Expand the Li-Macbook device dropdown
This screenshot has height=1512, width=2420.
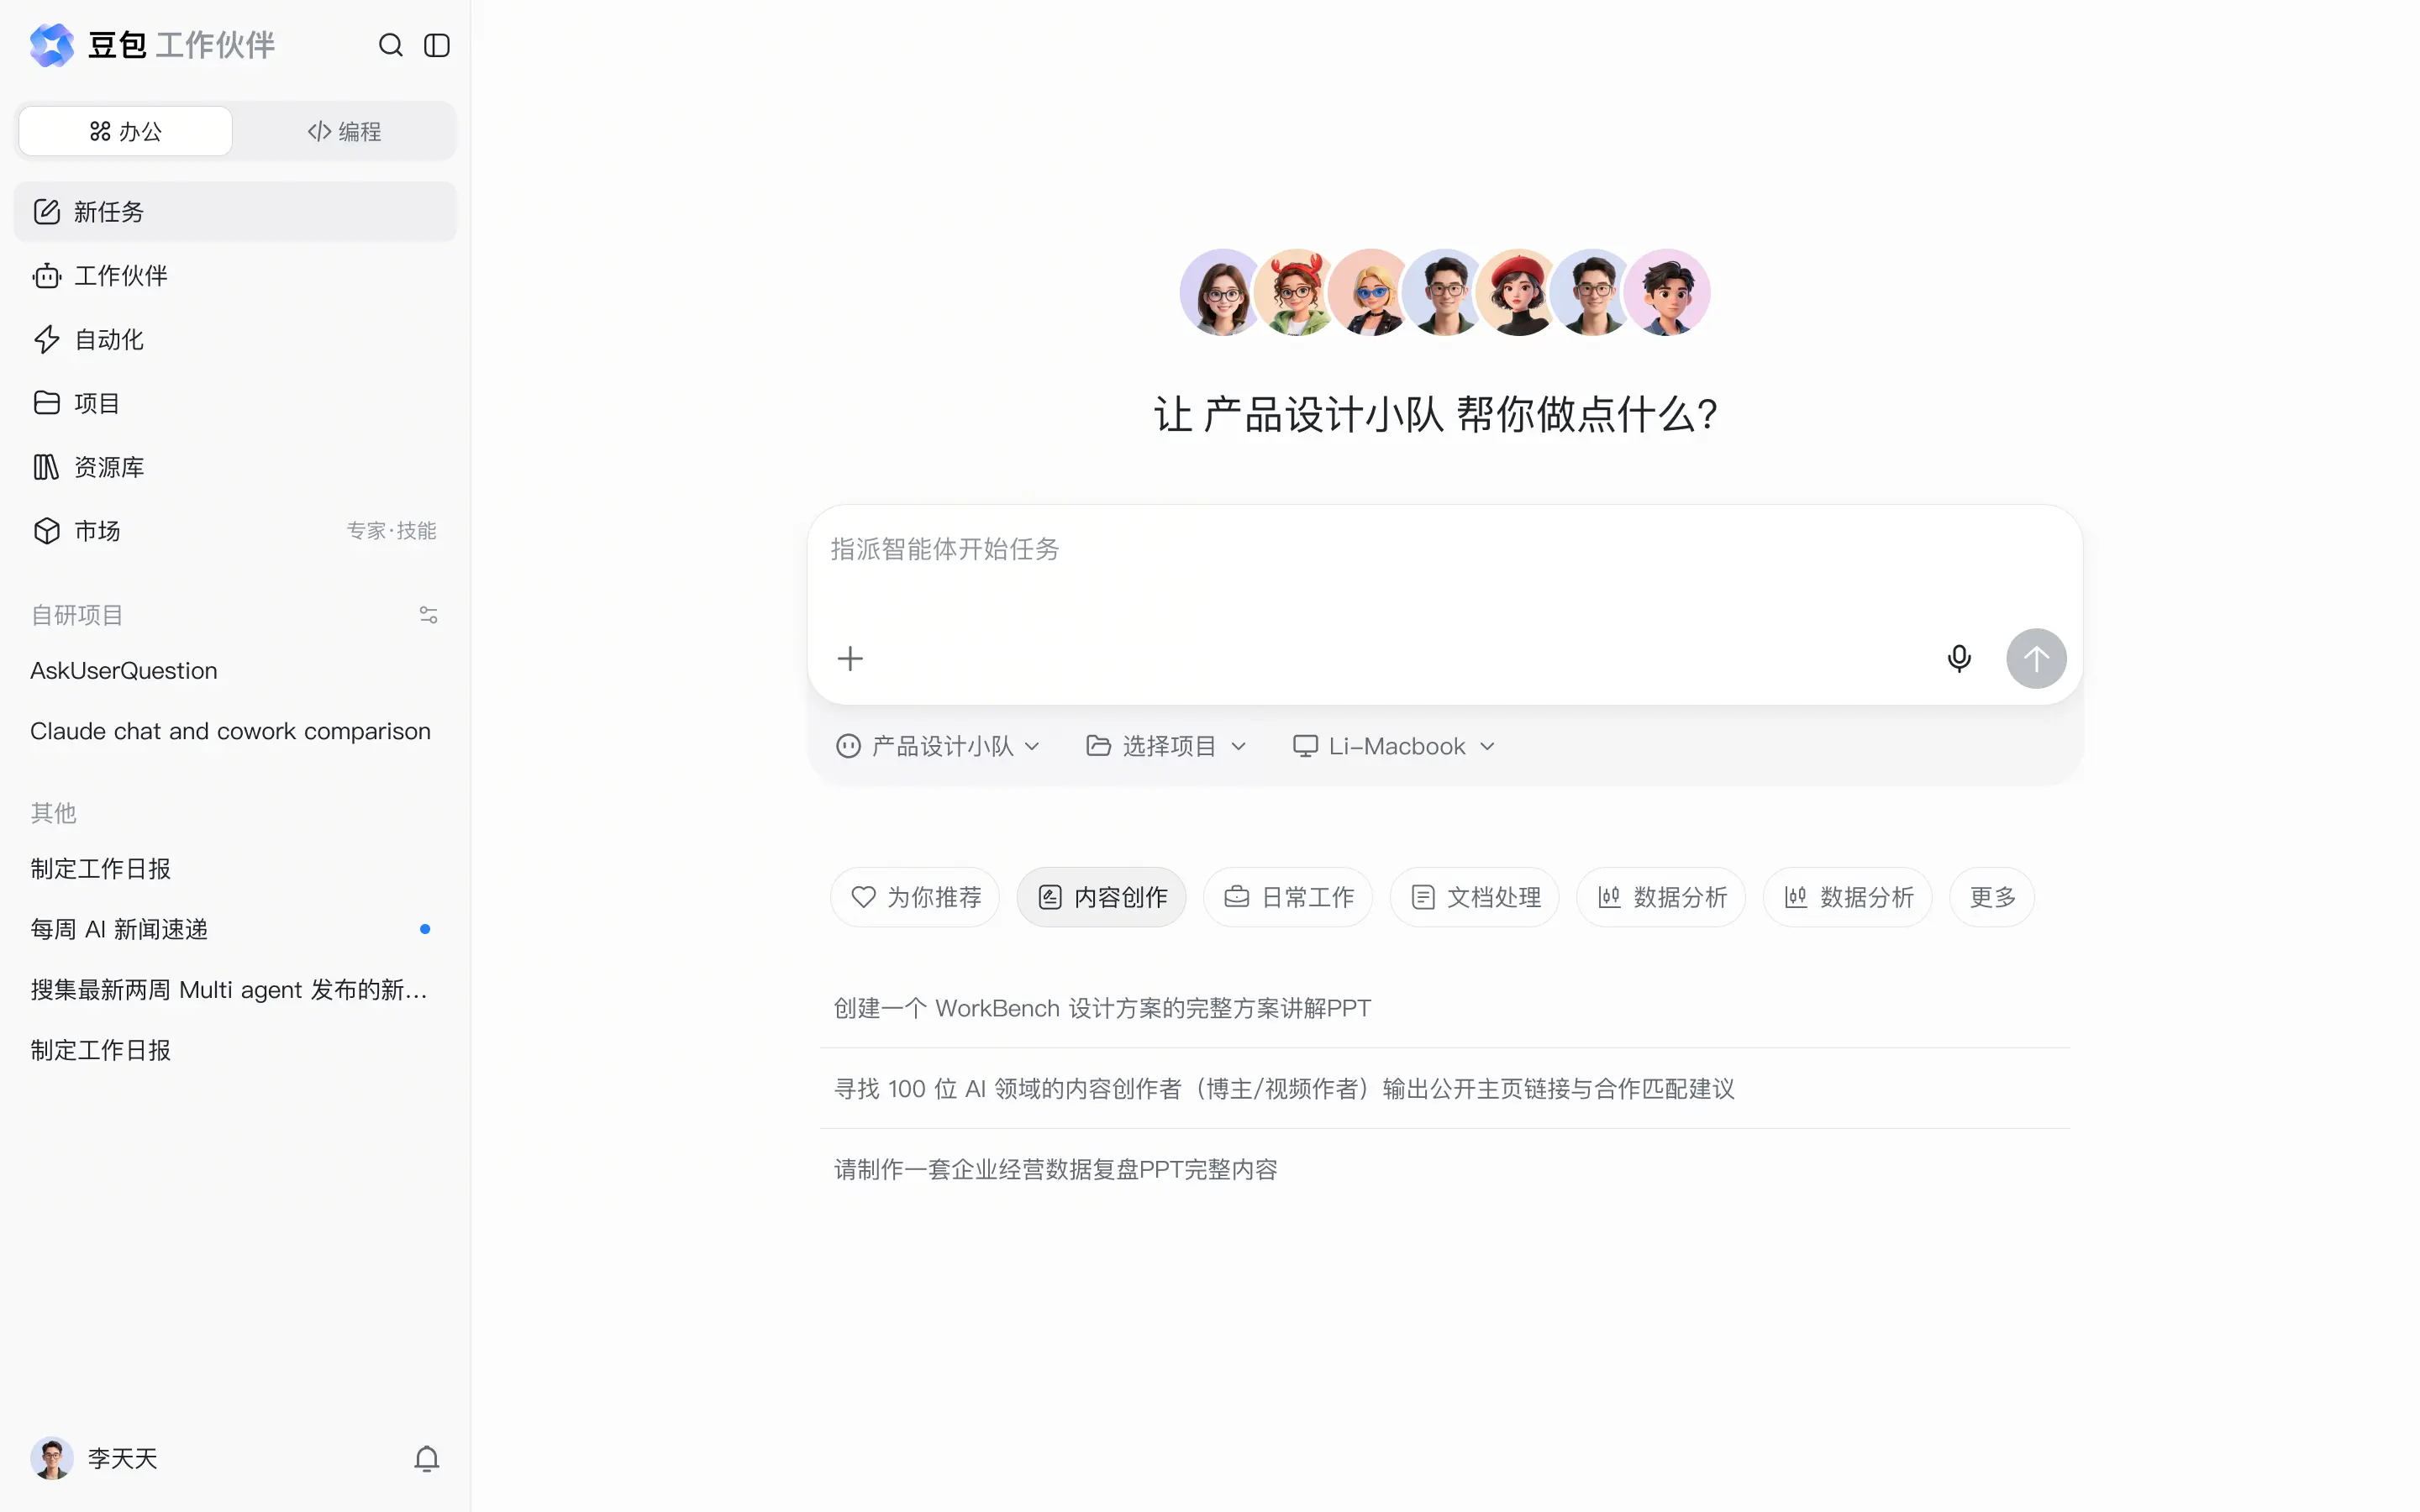coord(1394,746)
